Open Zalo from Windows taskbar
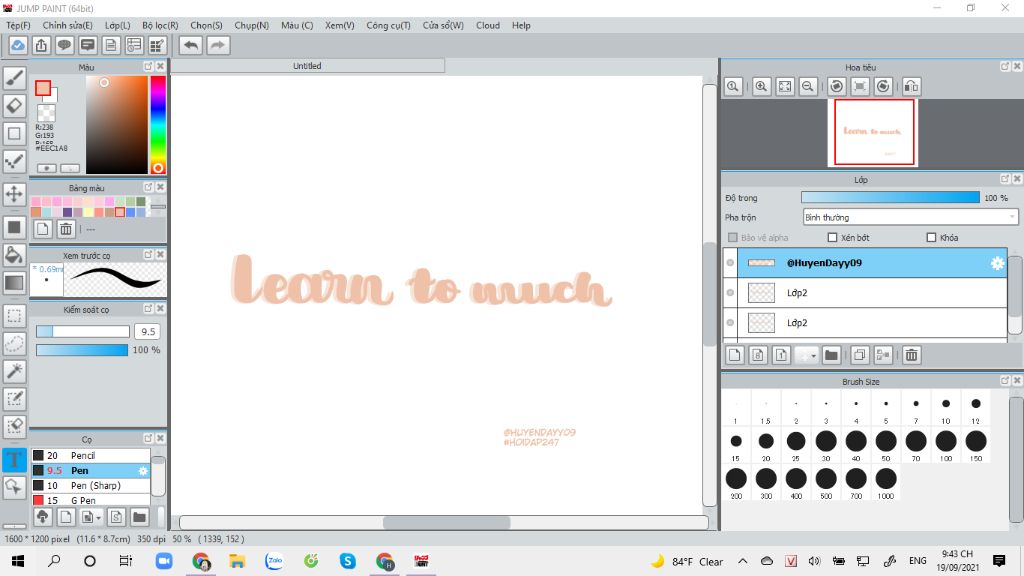This screenshot has width=1024, height=576. point(274,561)
